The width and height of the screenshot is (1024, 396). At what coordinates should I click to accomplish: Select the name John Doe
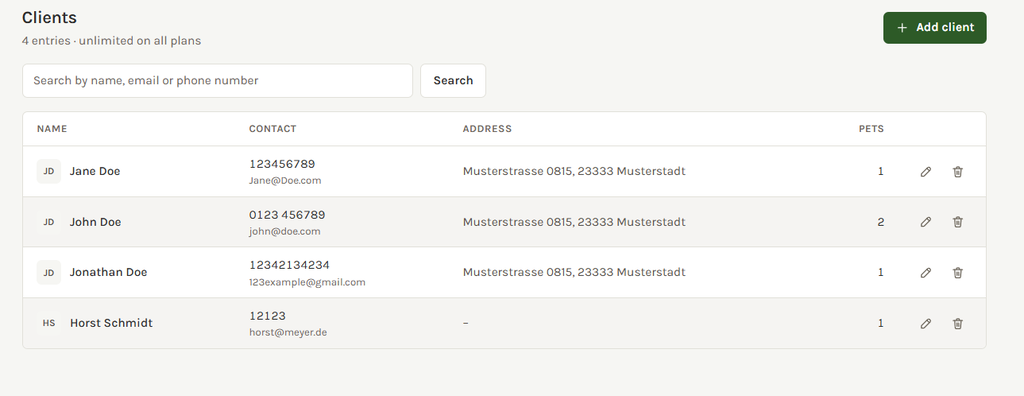95,222
